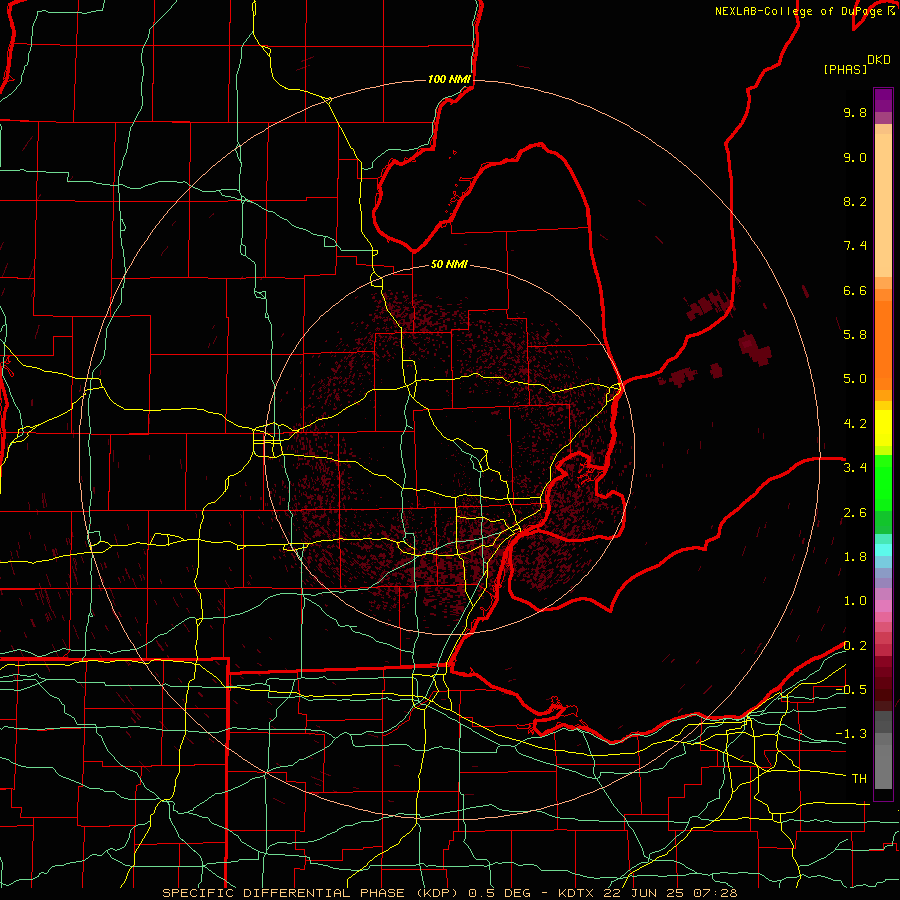Select the 5.0 color scale value
Image resolution: width=900 pixels, height=900 pixels.
[855, 379]
